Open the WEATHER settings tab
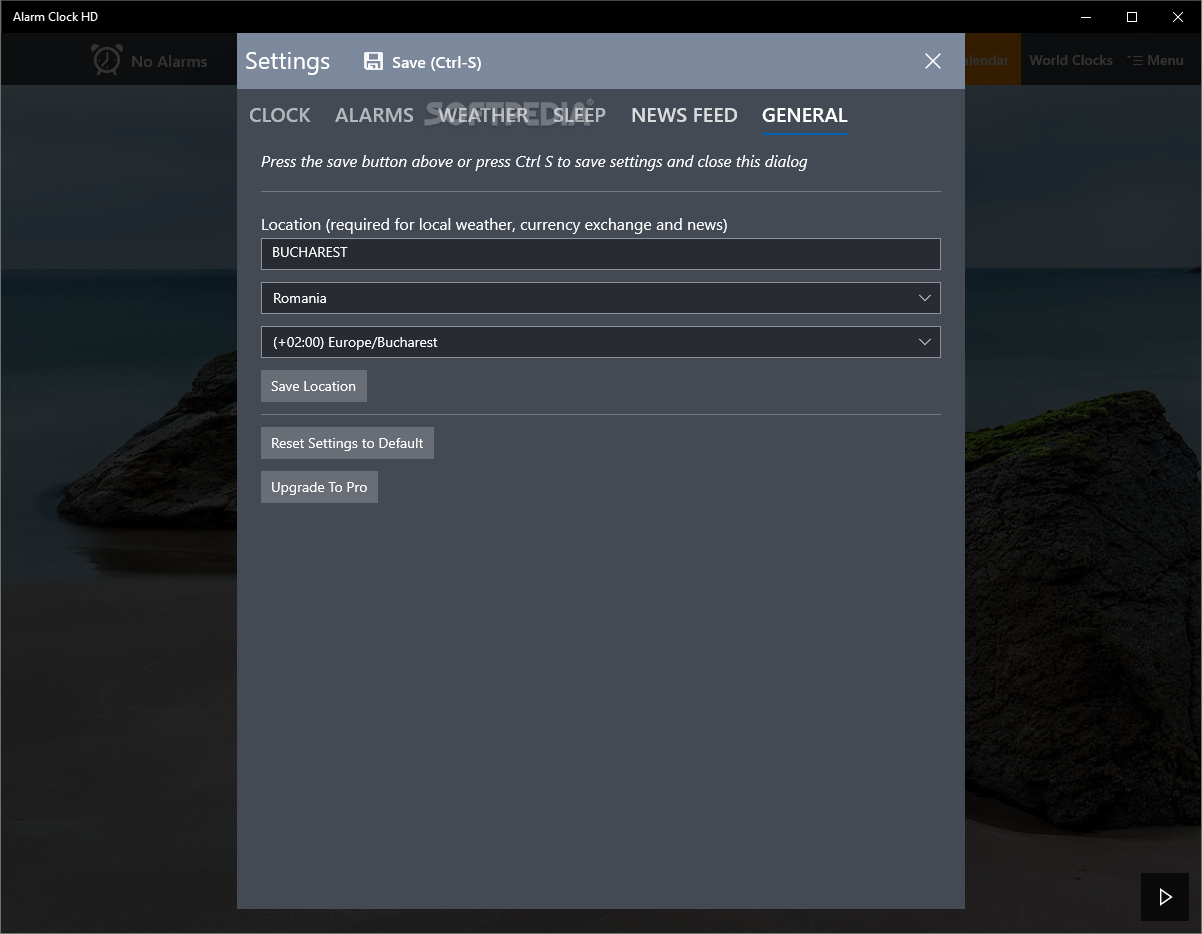 [x=482, y=115]
